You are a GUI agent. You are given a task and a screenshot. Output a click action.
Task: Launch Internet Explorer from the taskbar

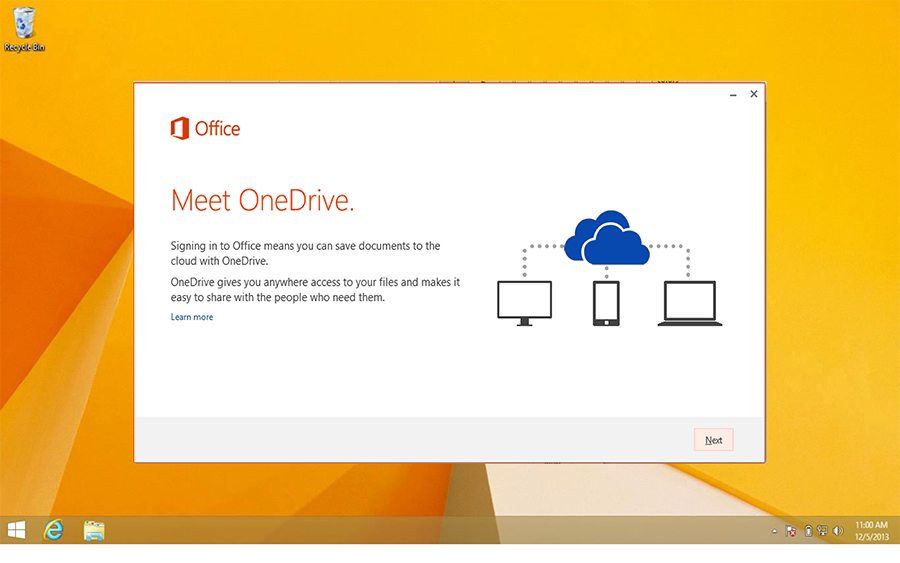click(54, 530)
